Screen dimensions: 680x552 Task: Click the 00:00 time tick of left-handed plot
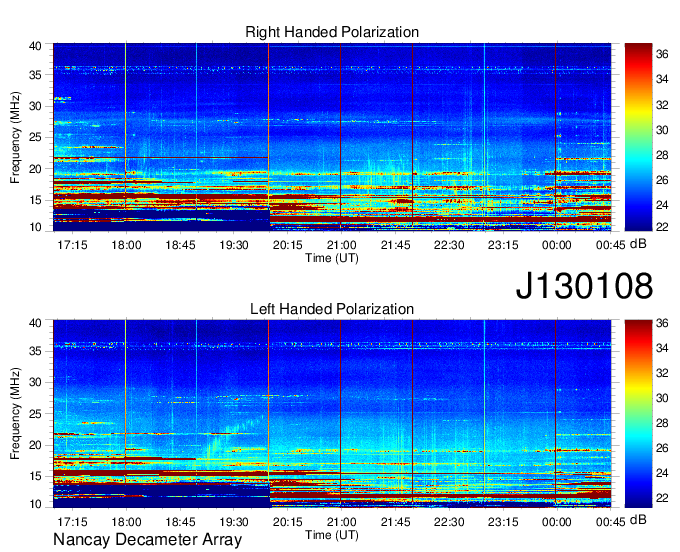pos(556,522)
